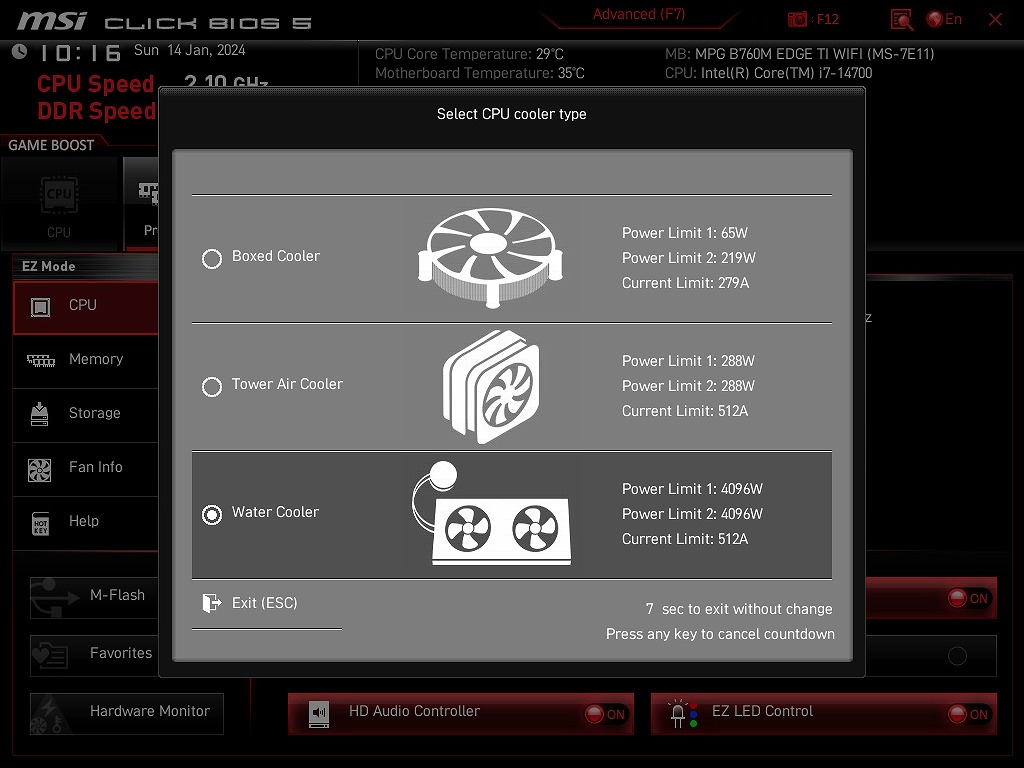Open the Hardware Monitor button
Screen dimensions: 1024x768
(127, 713)
